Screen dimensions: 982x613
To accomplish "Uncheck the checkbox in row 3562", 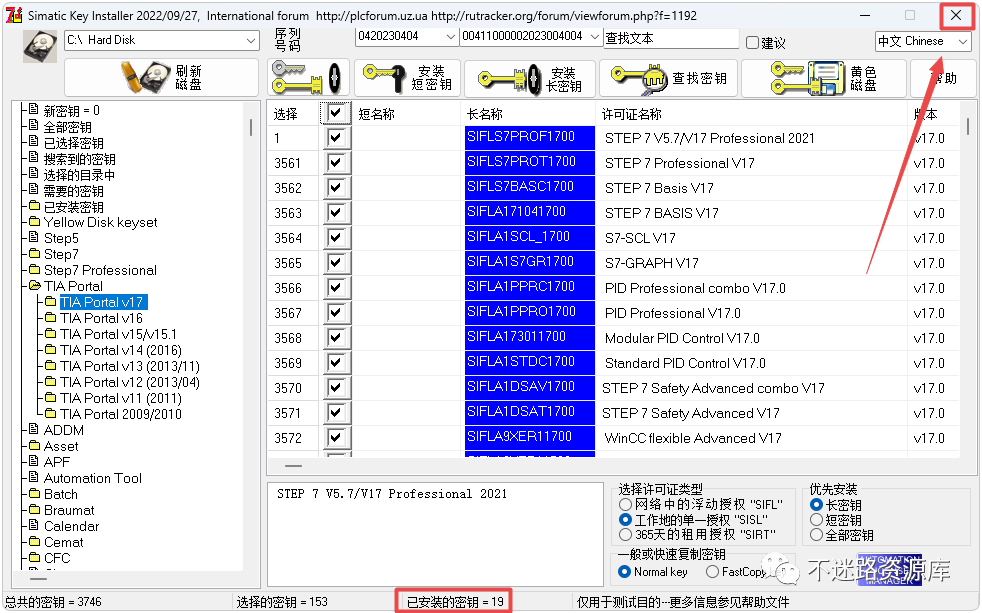I will click(x=336, y=188).
